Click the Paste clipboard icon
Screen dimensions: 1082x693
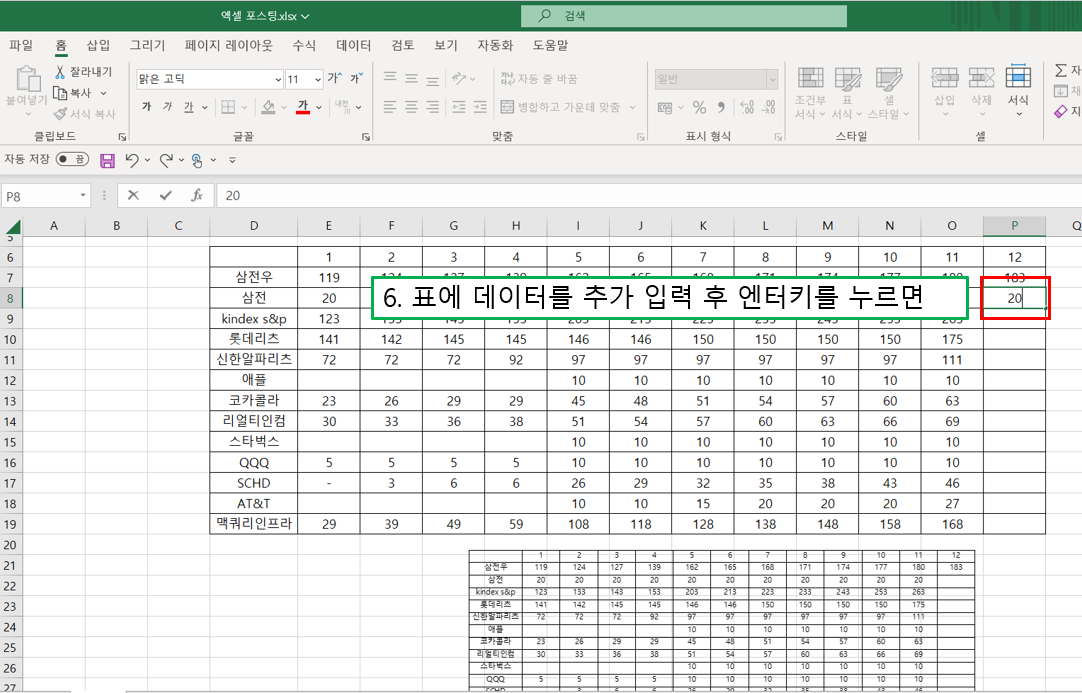[28, 79]
